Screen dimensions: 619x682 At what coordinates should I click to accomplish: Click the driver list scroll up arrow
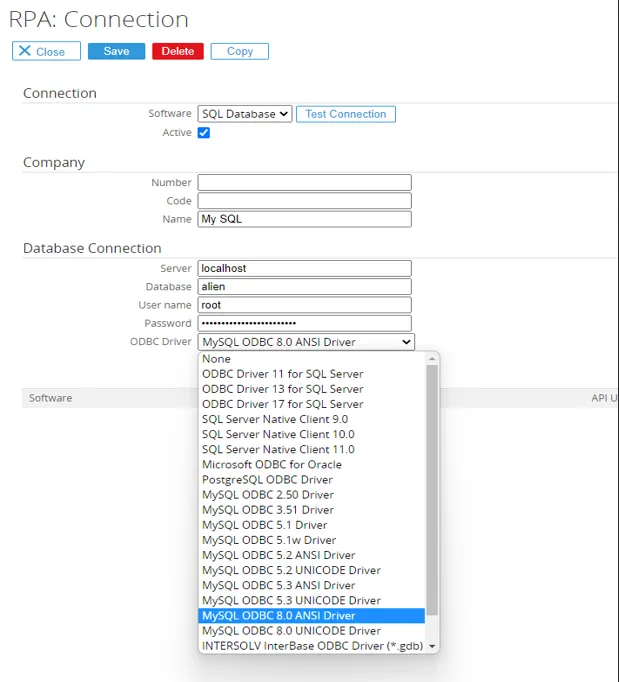(x=432, y=359)
